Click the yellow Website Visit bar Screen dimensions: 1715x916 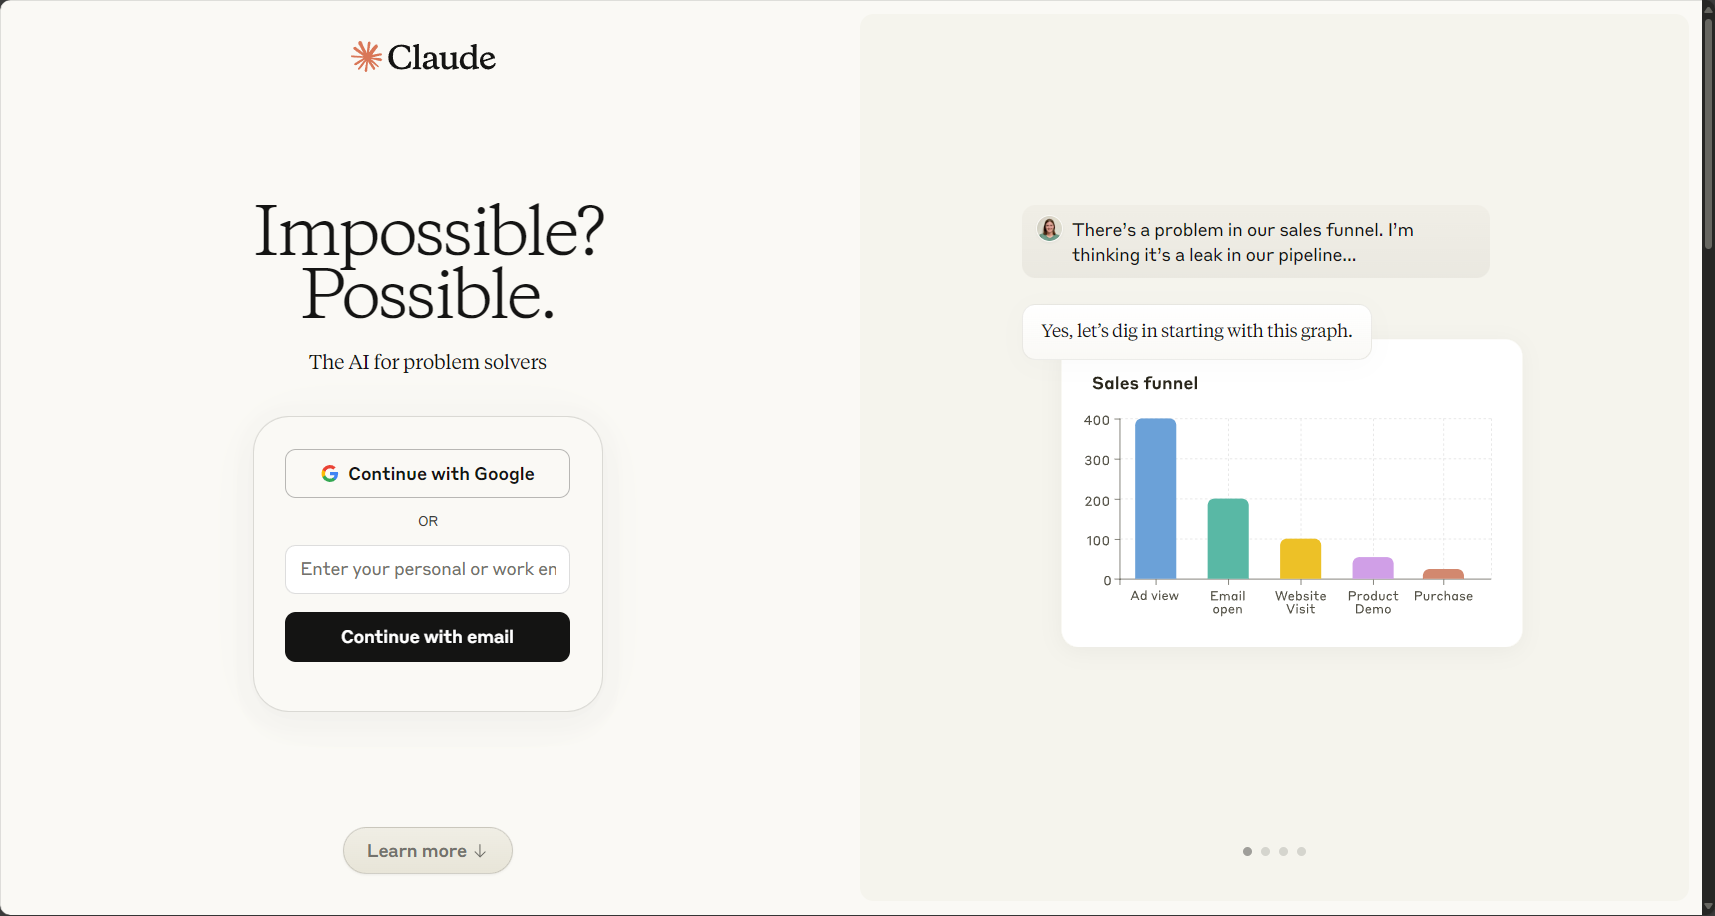[1300, 559]
